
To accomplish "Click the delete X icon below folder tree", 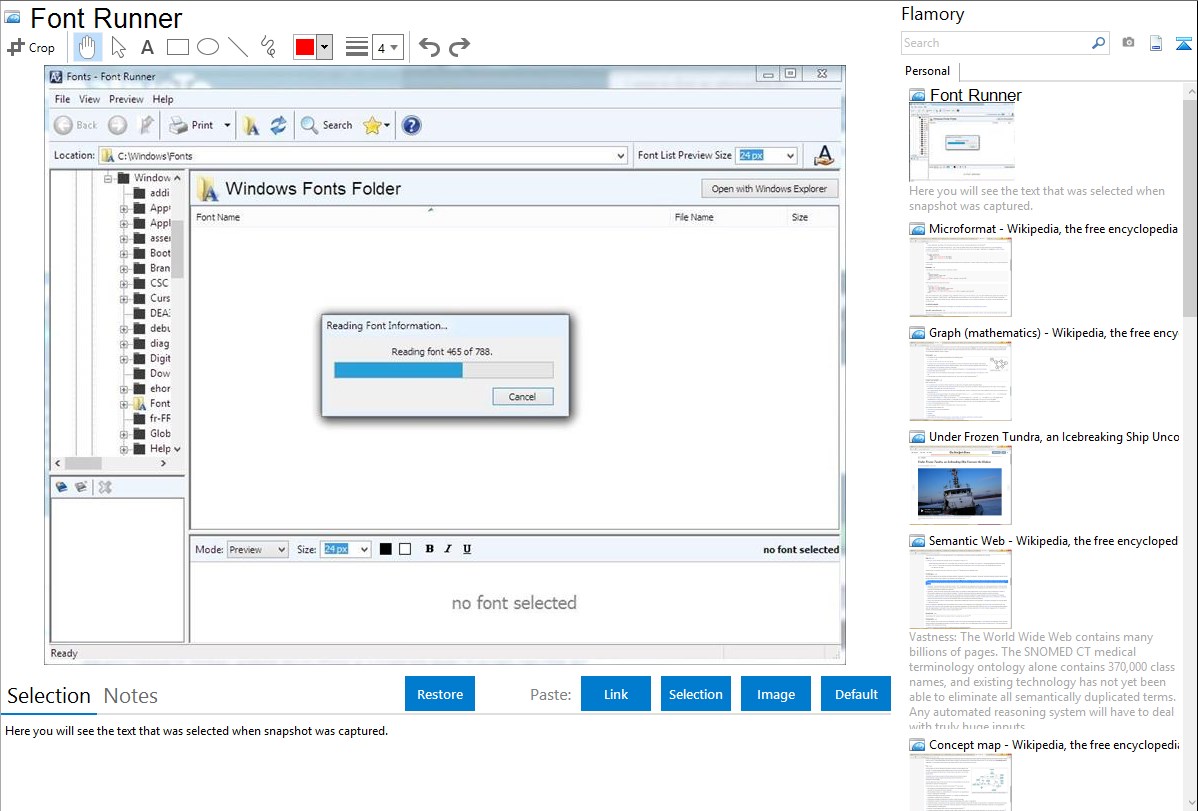I will click(105, 487).
